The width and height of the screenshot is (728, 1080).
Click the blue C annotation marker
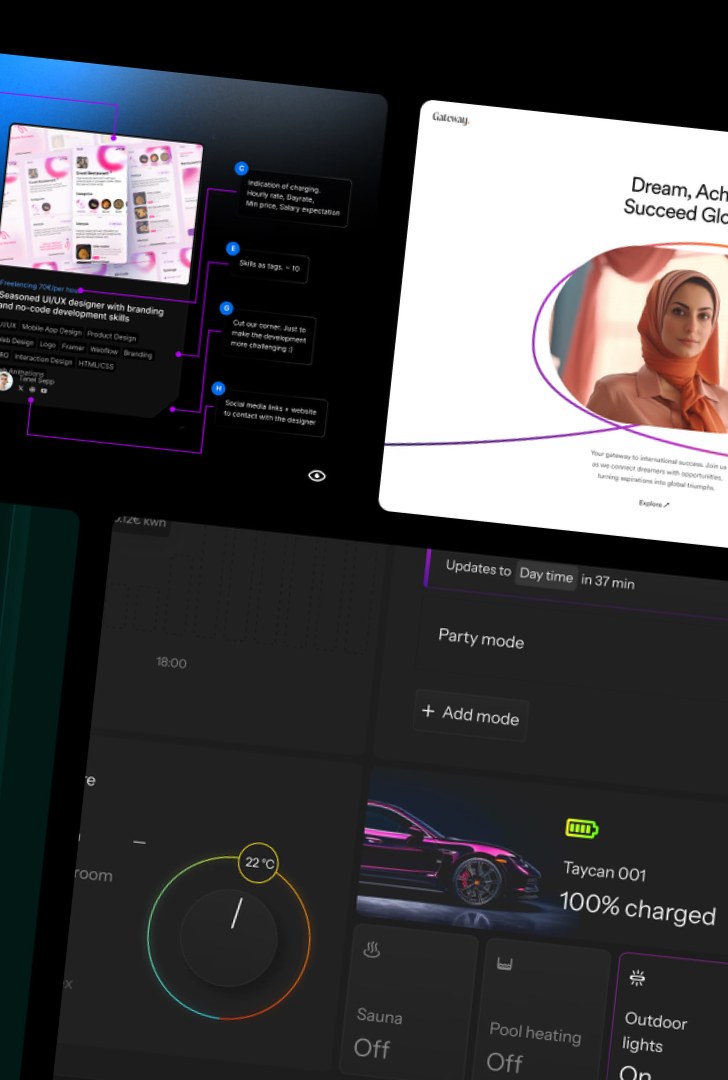[241, 169]
